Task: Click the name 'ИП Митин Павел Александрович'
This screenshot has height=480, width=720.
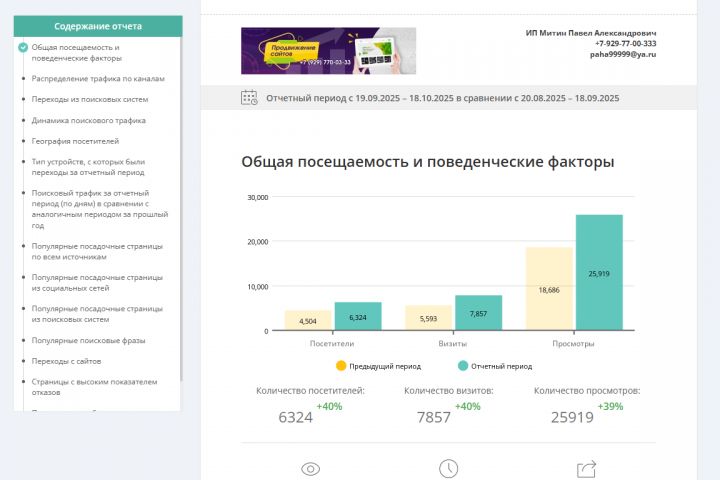Action: [x=591, y=33]
